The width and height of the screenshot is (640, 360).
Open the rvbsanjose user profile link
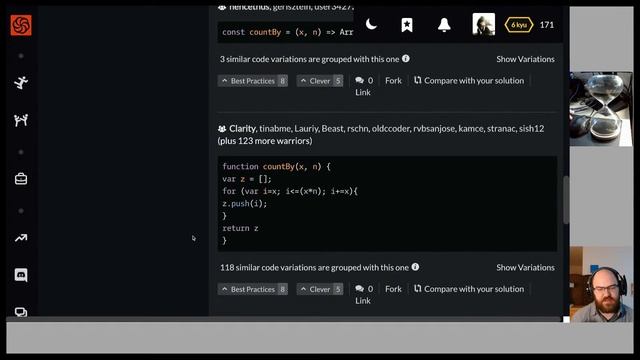click(x=434, y=129)
